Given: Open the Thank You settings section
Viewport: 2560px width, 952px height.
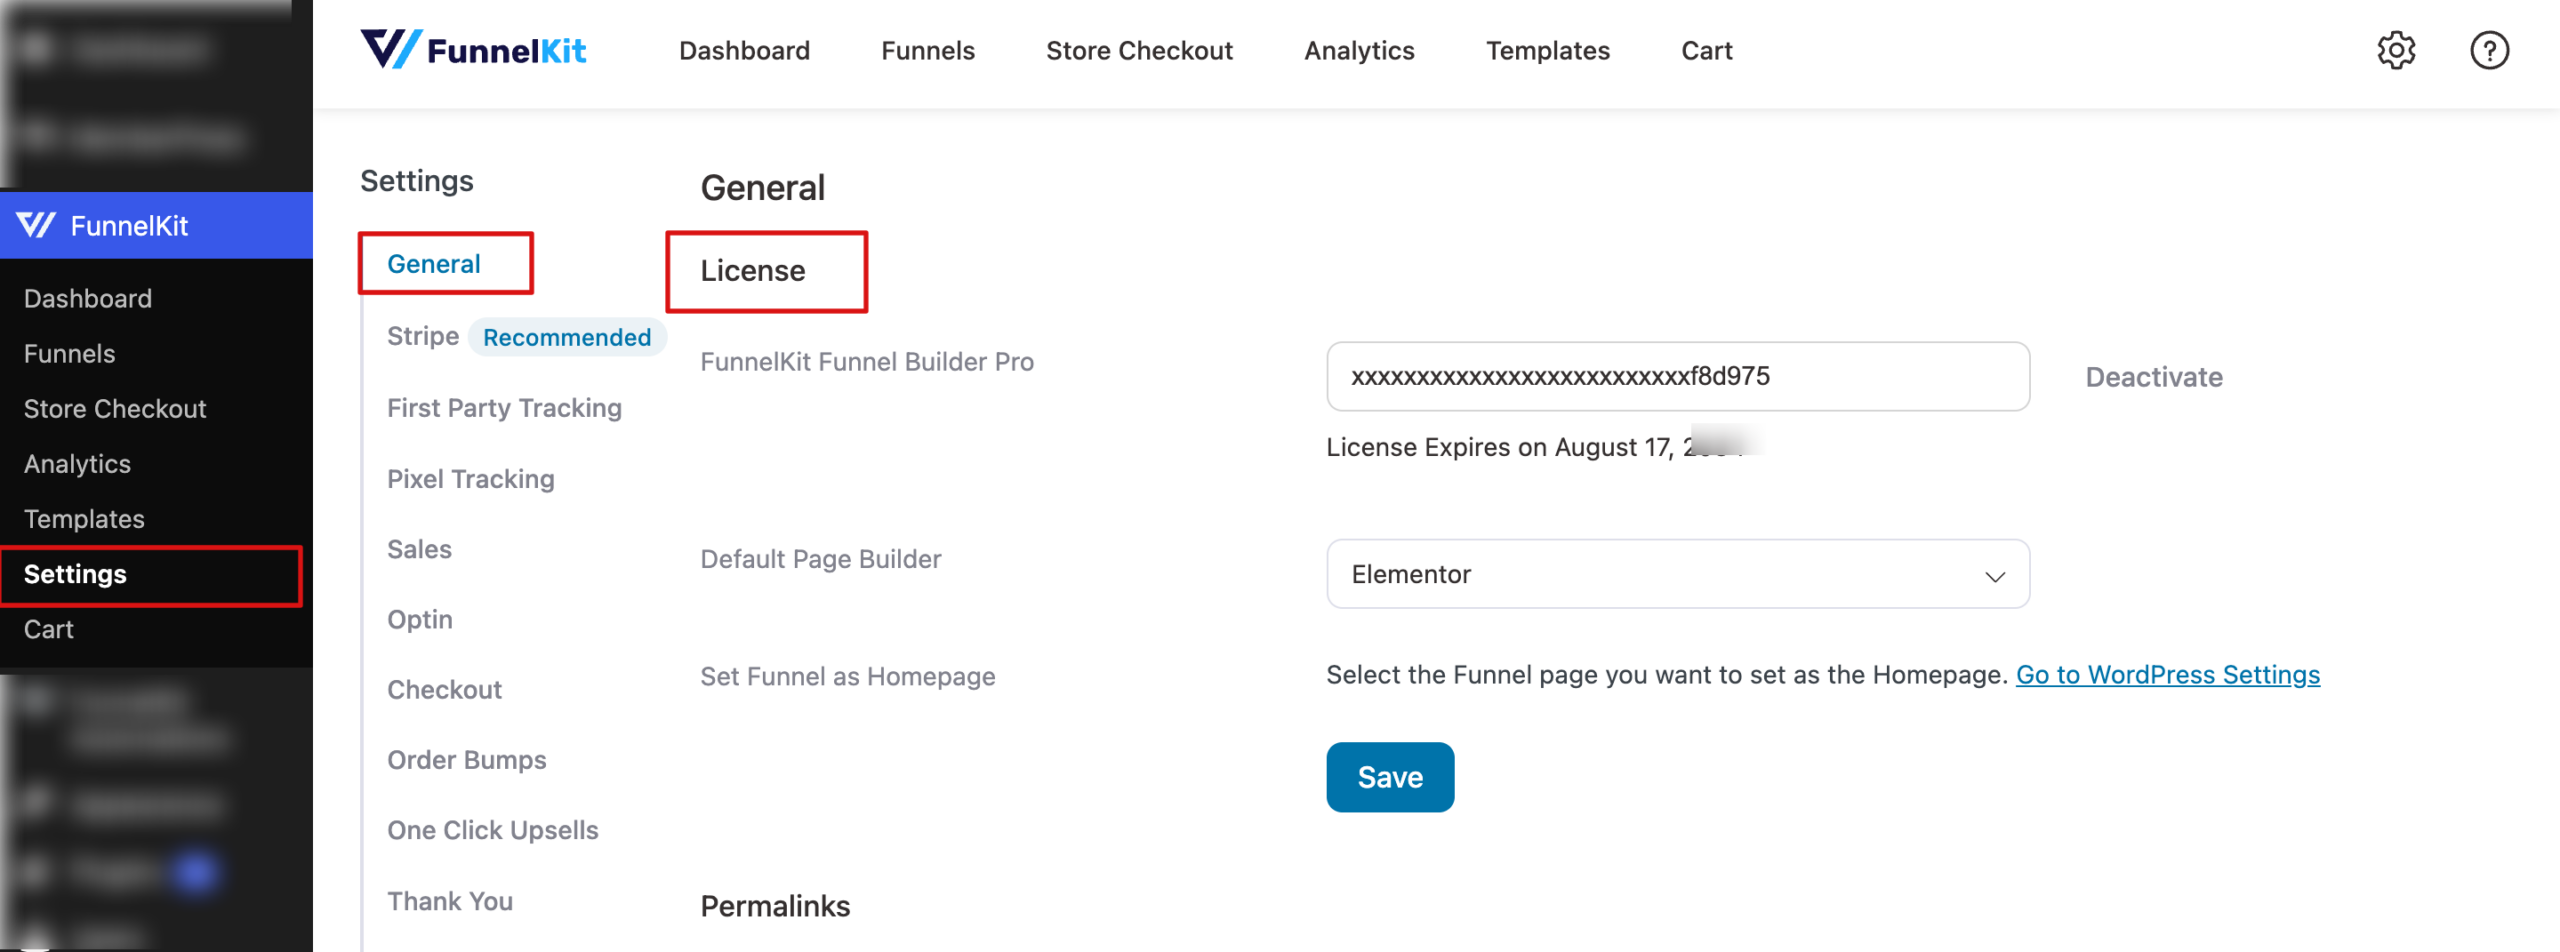Looking at the screenshot, I should tap(450, 900).
